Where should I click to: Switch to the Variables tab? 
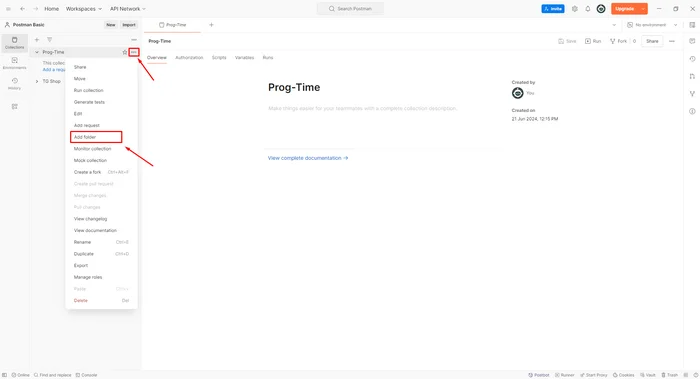pos(244,58)
